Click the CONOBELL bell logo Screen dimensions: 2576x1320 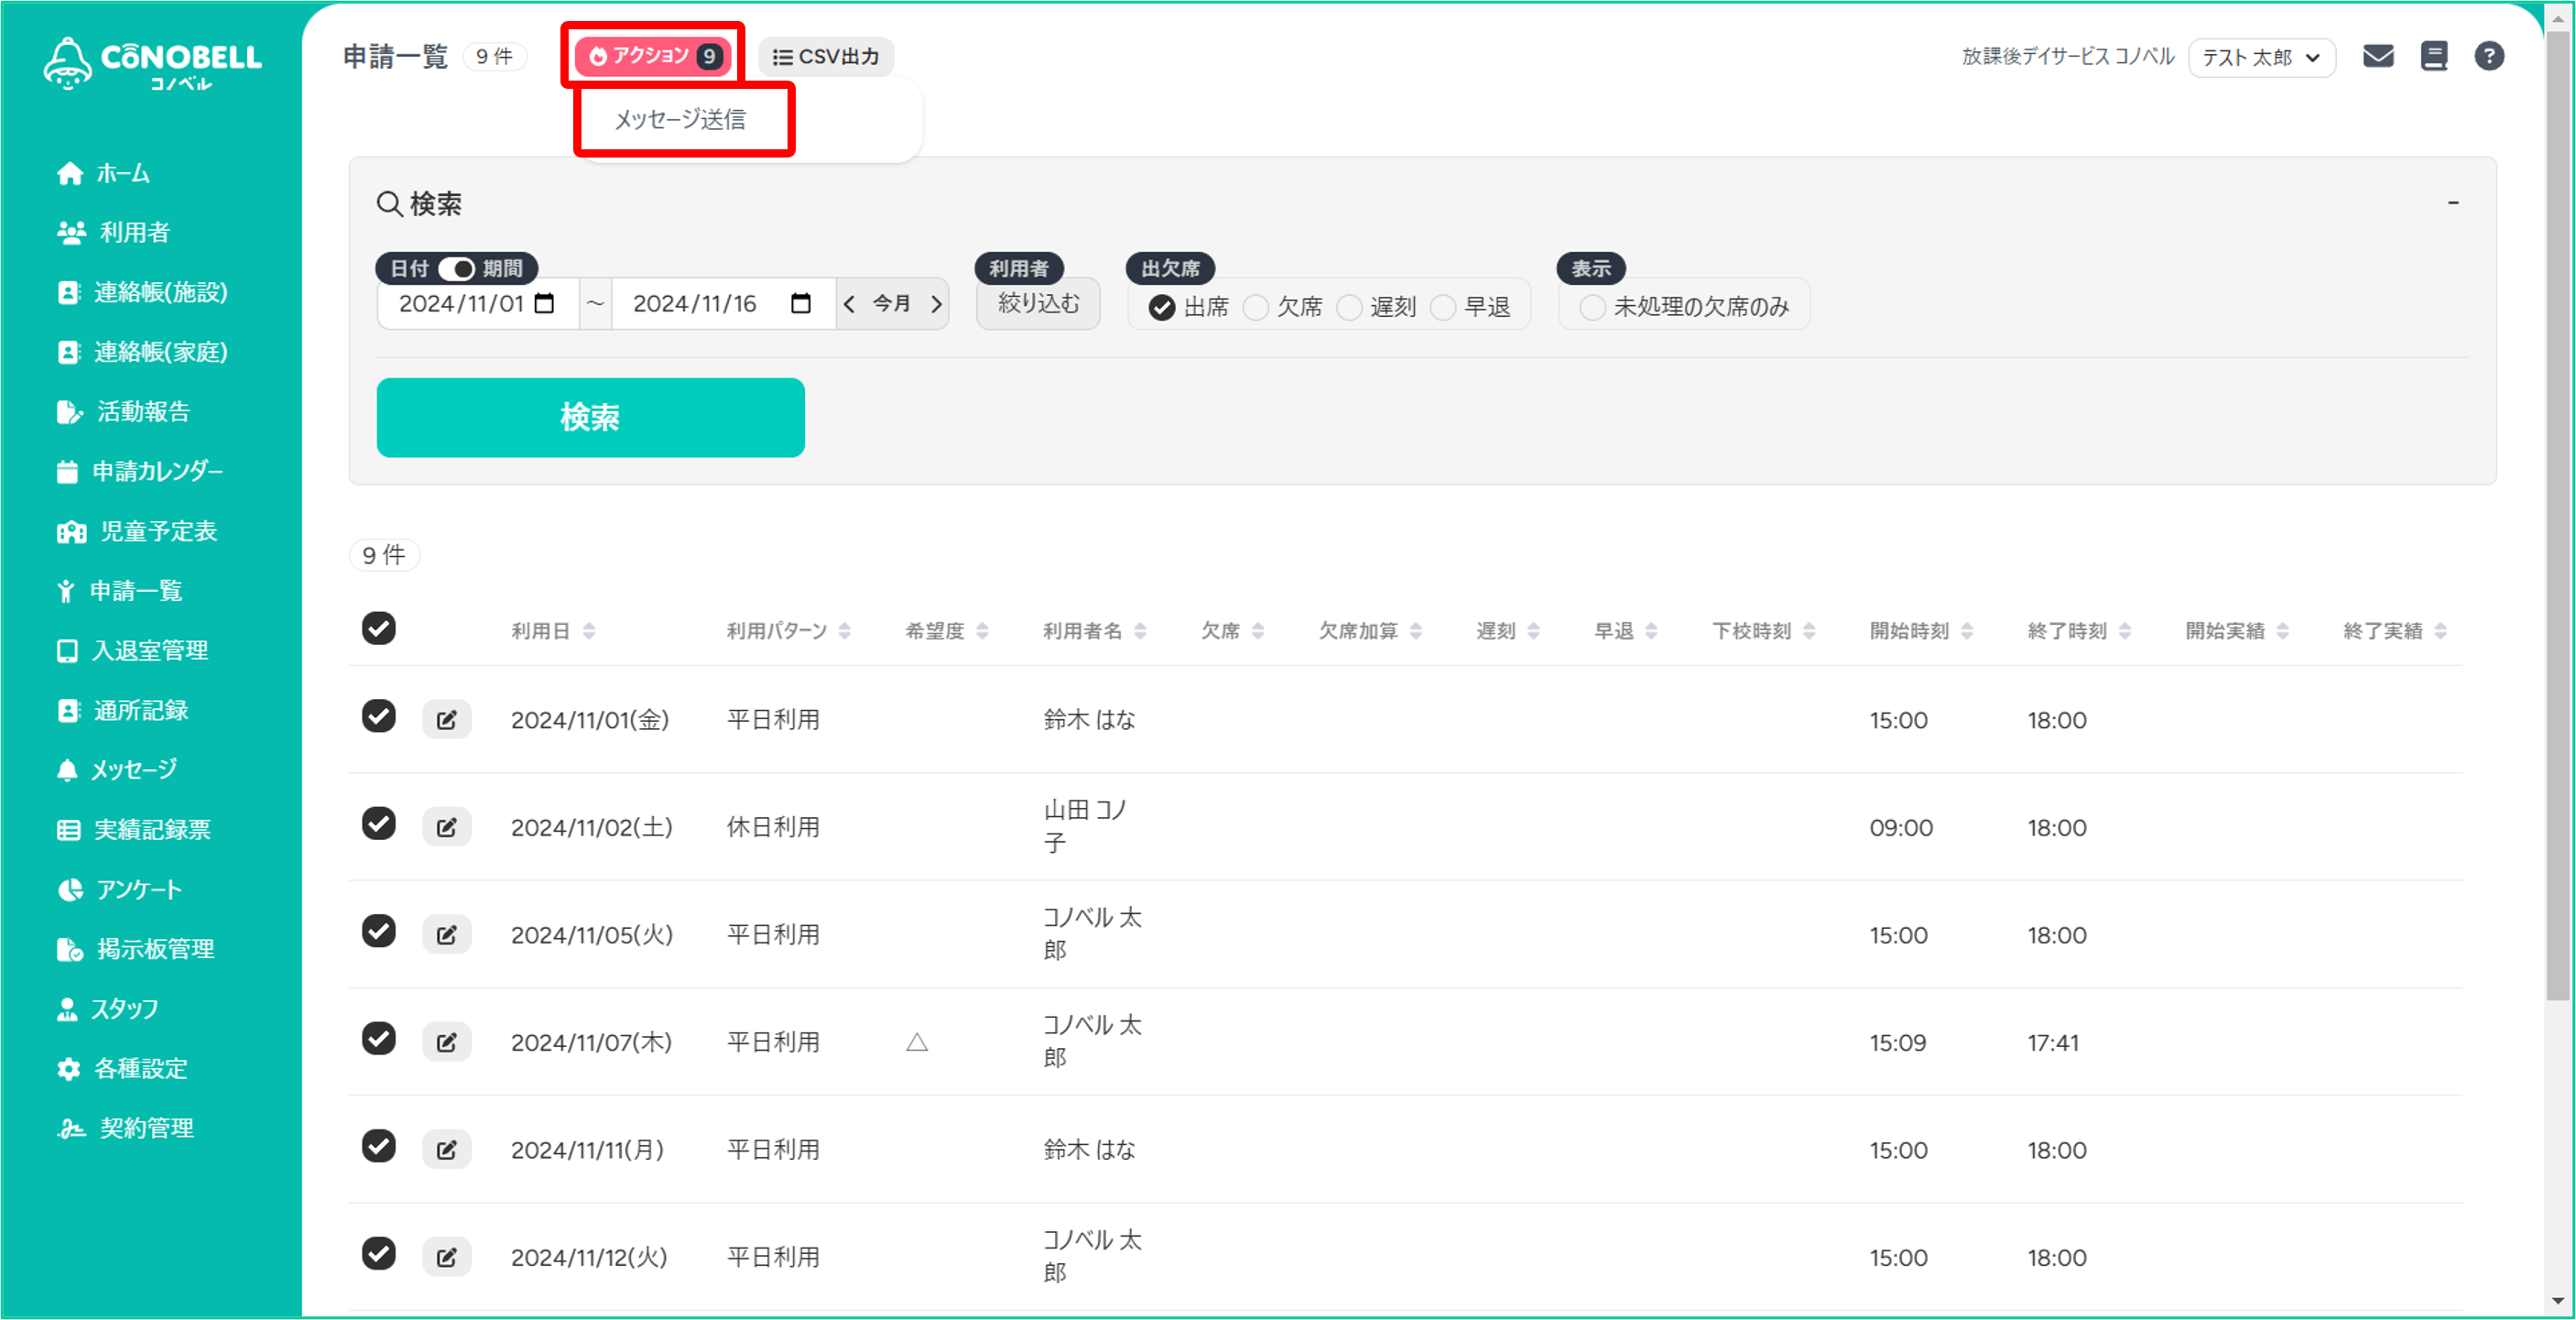coord(153,63)
